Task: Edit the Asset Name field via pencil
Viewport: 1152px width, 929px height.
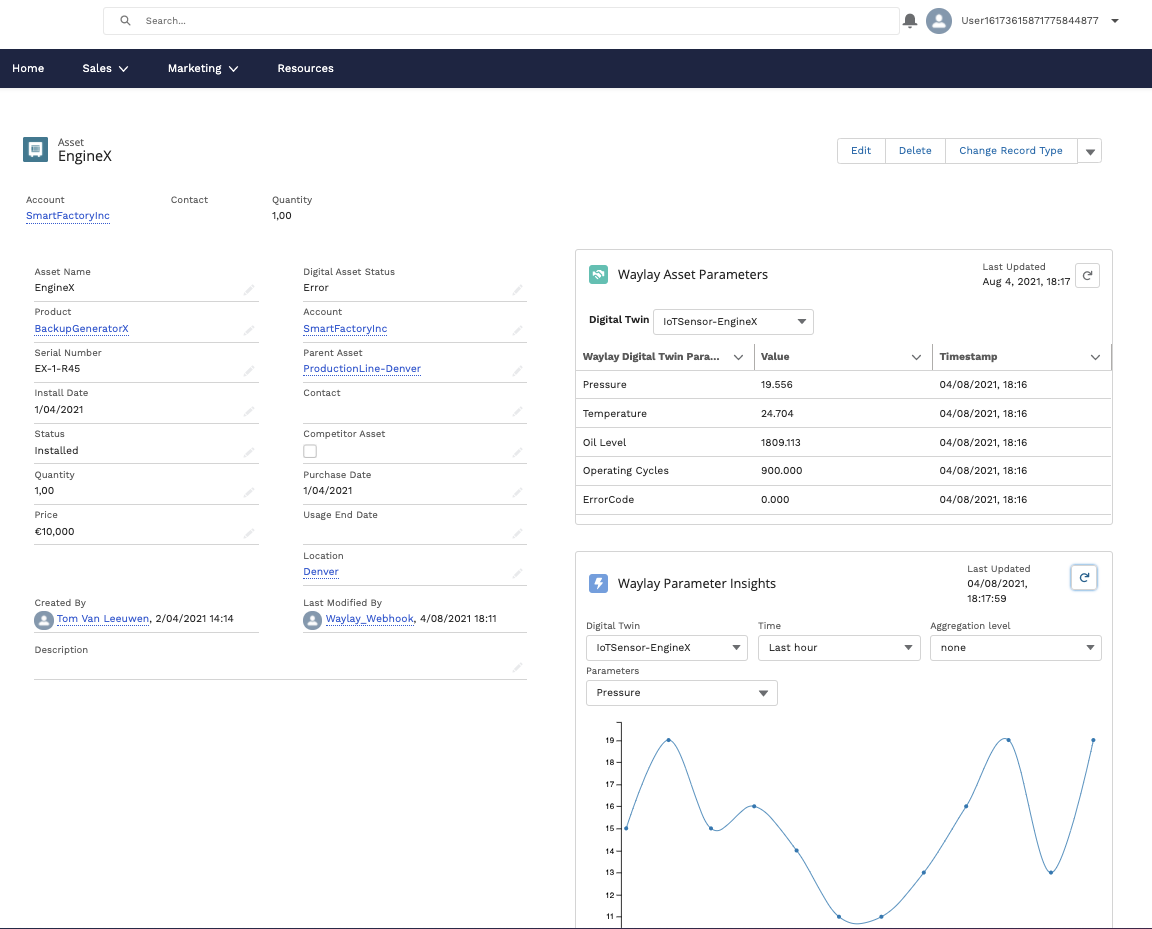Action: [x=249, y=290]
